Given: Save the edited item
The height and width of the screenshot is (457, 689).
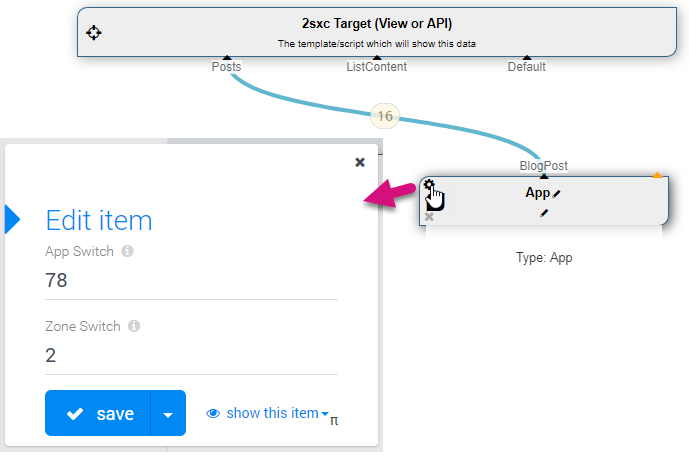Looking at the screenshot, I should pos(98,413).
